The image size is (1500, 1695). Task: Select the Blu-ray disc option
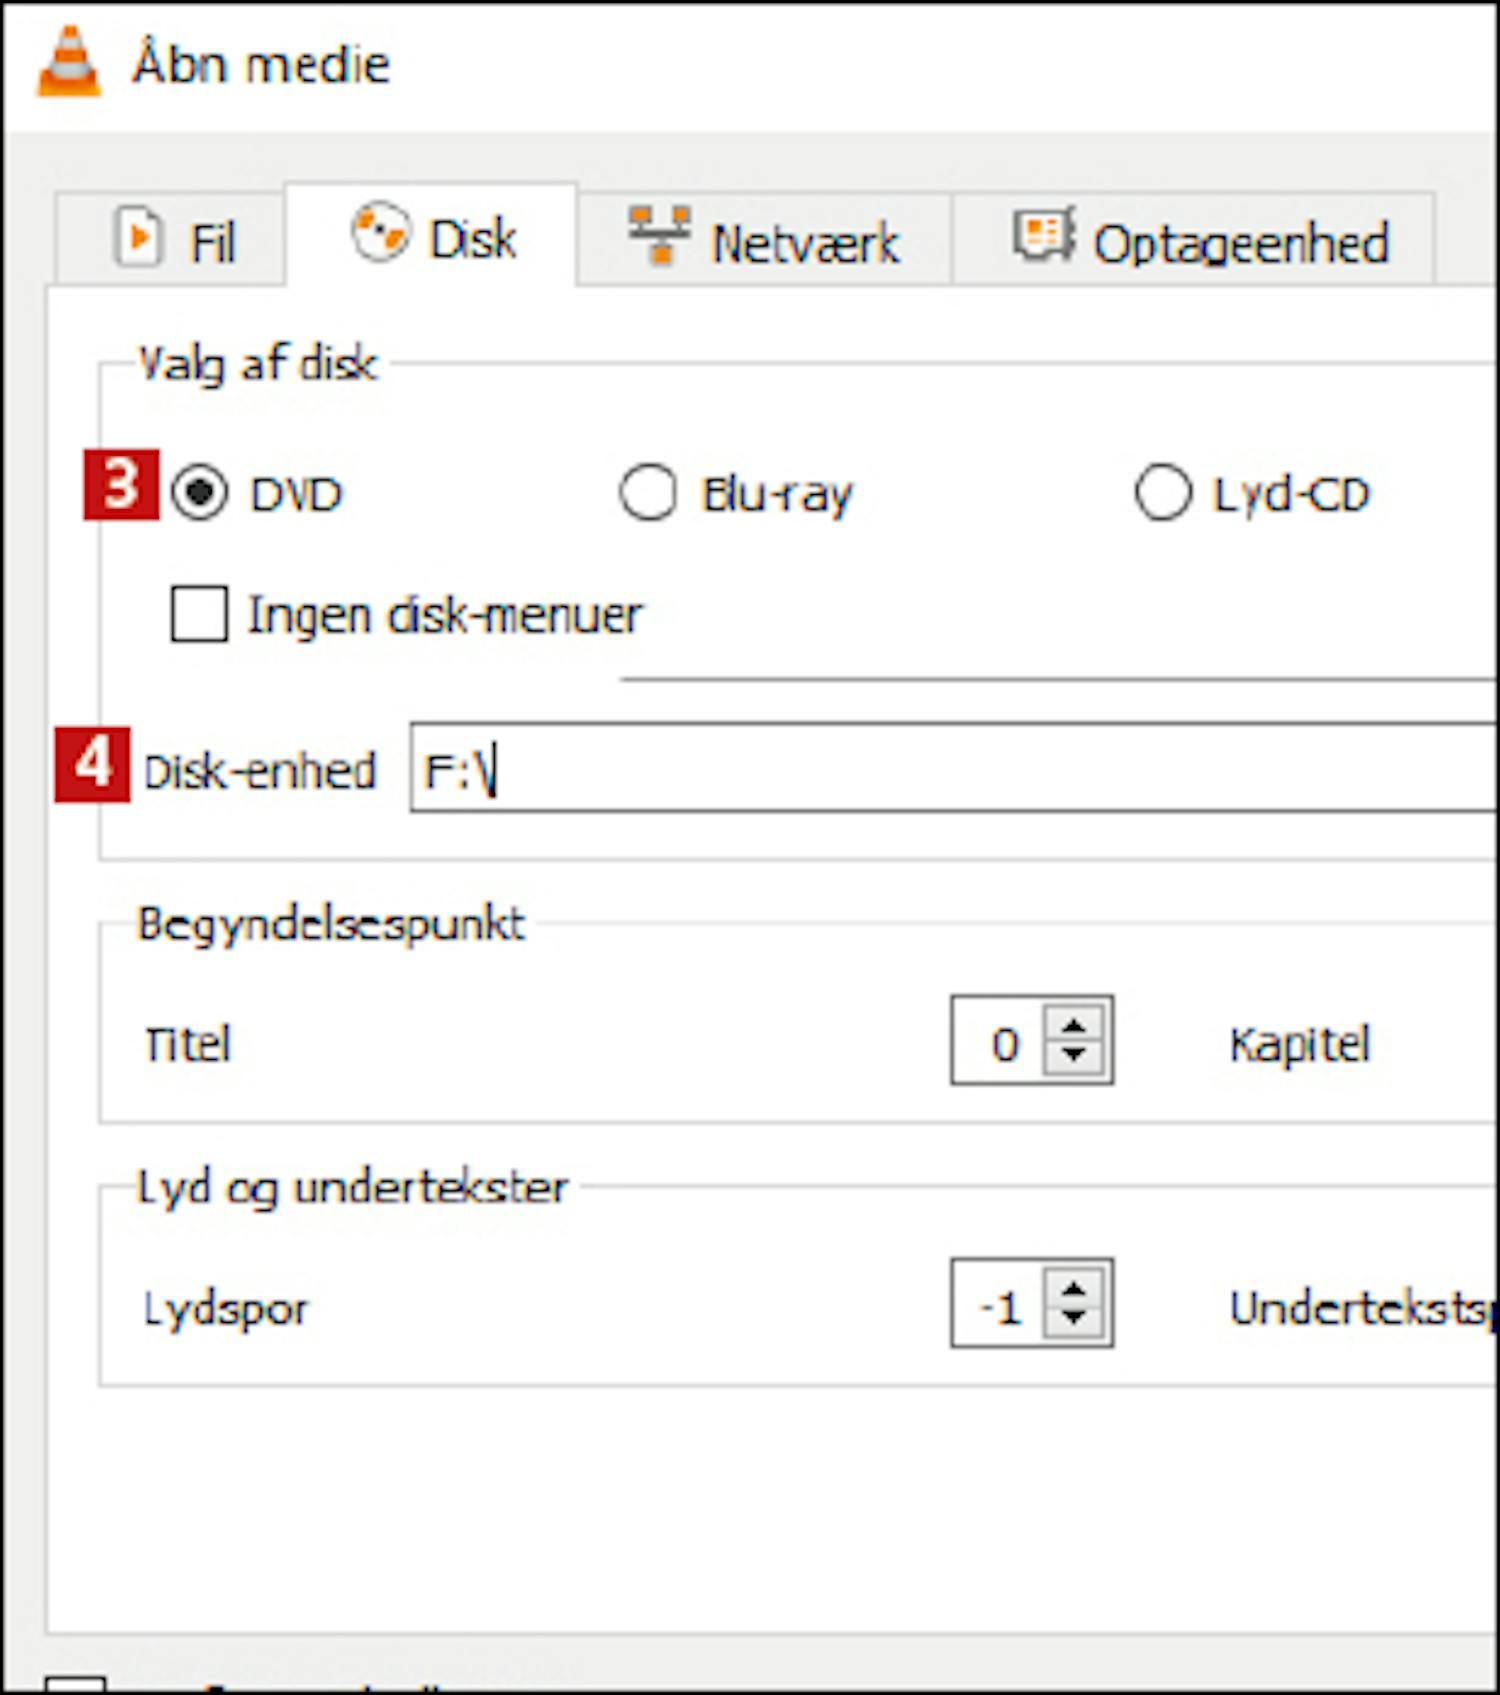point(648,493)
